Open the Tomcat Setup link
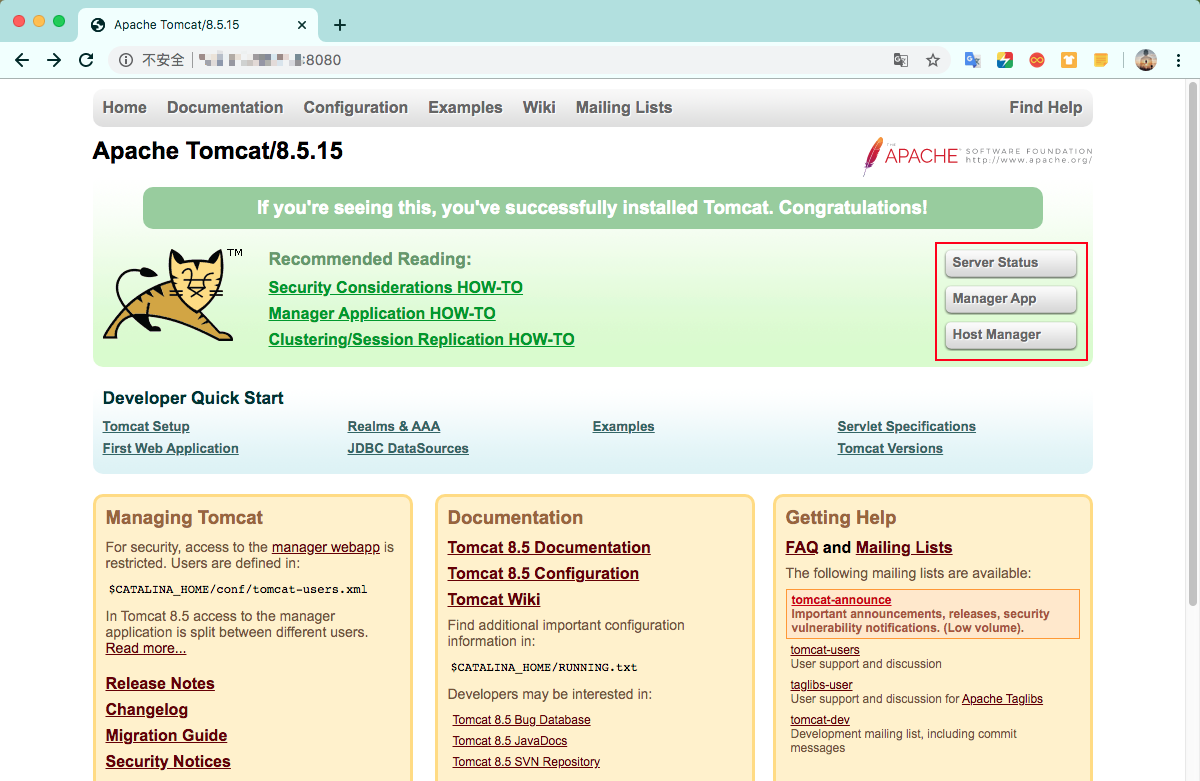The height and width of the screenshot is (781, 1200). [x=146, y=427]
